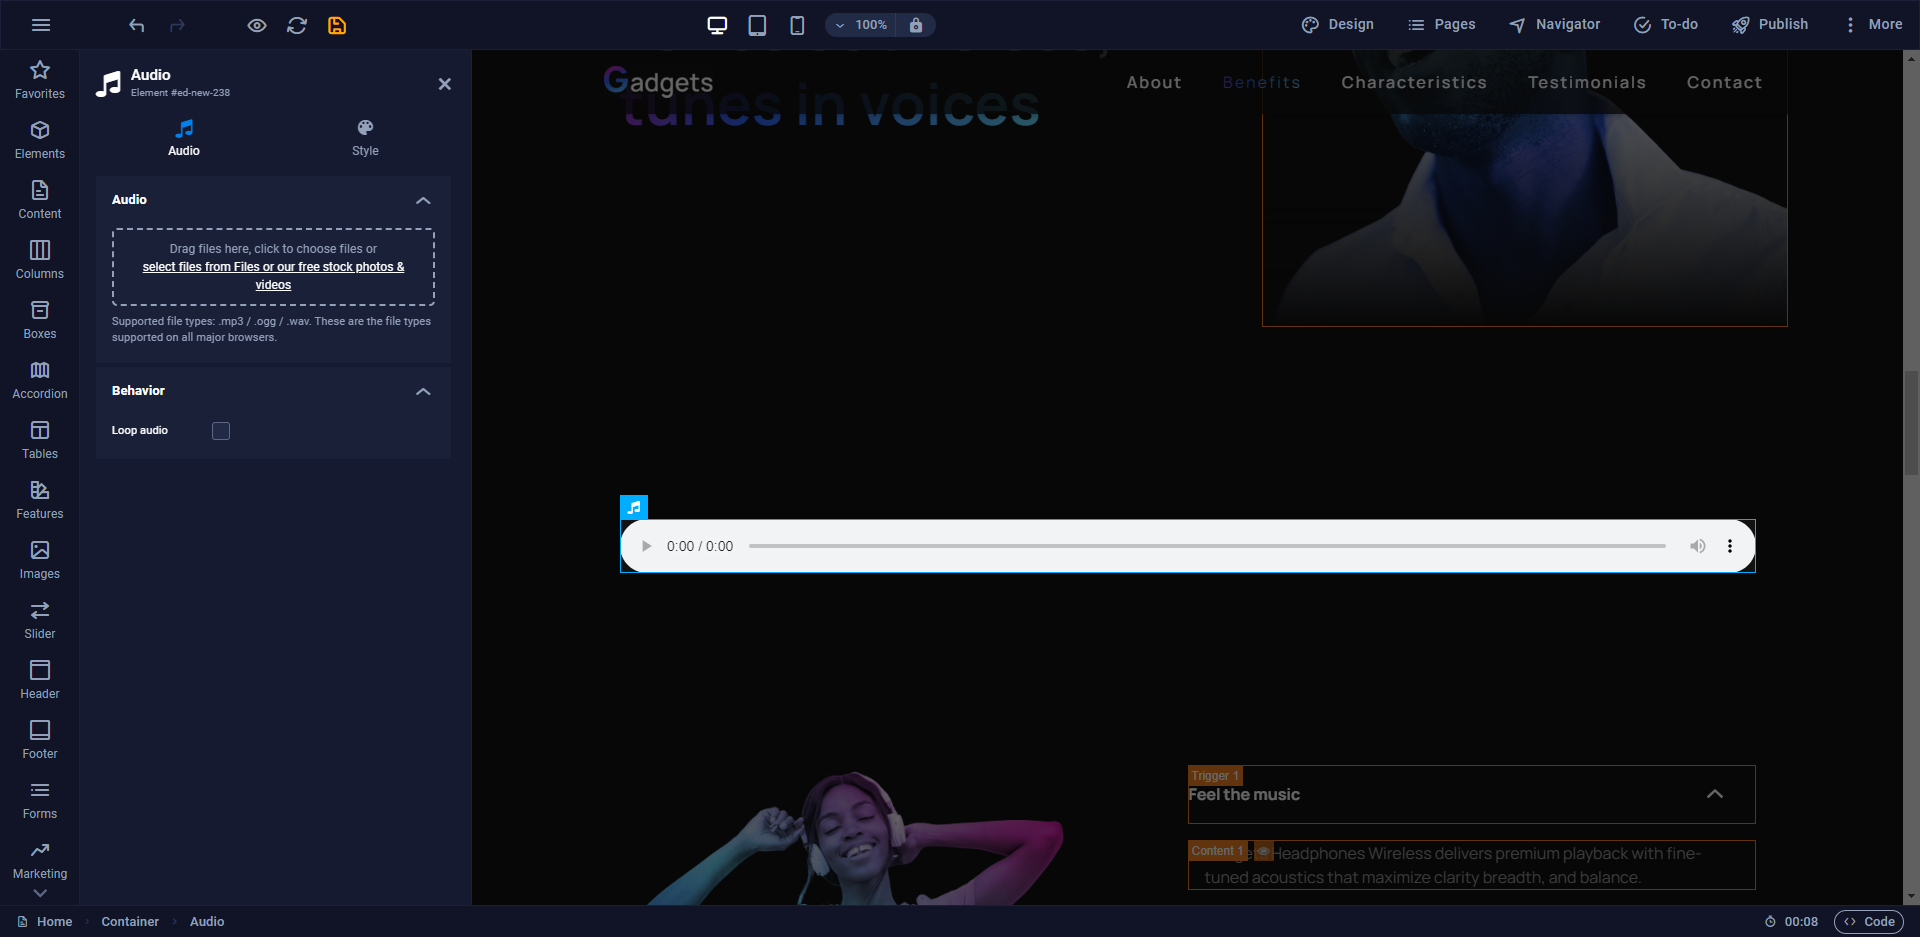The height and width of the screenshot is (937, 1920).
Task: Switch to tablet view
Action: (757, 25)
